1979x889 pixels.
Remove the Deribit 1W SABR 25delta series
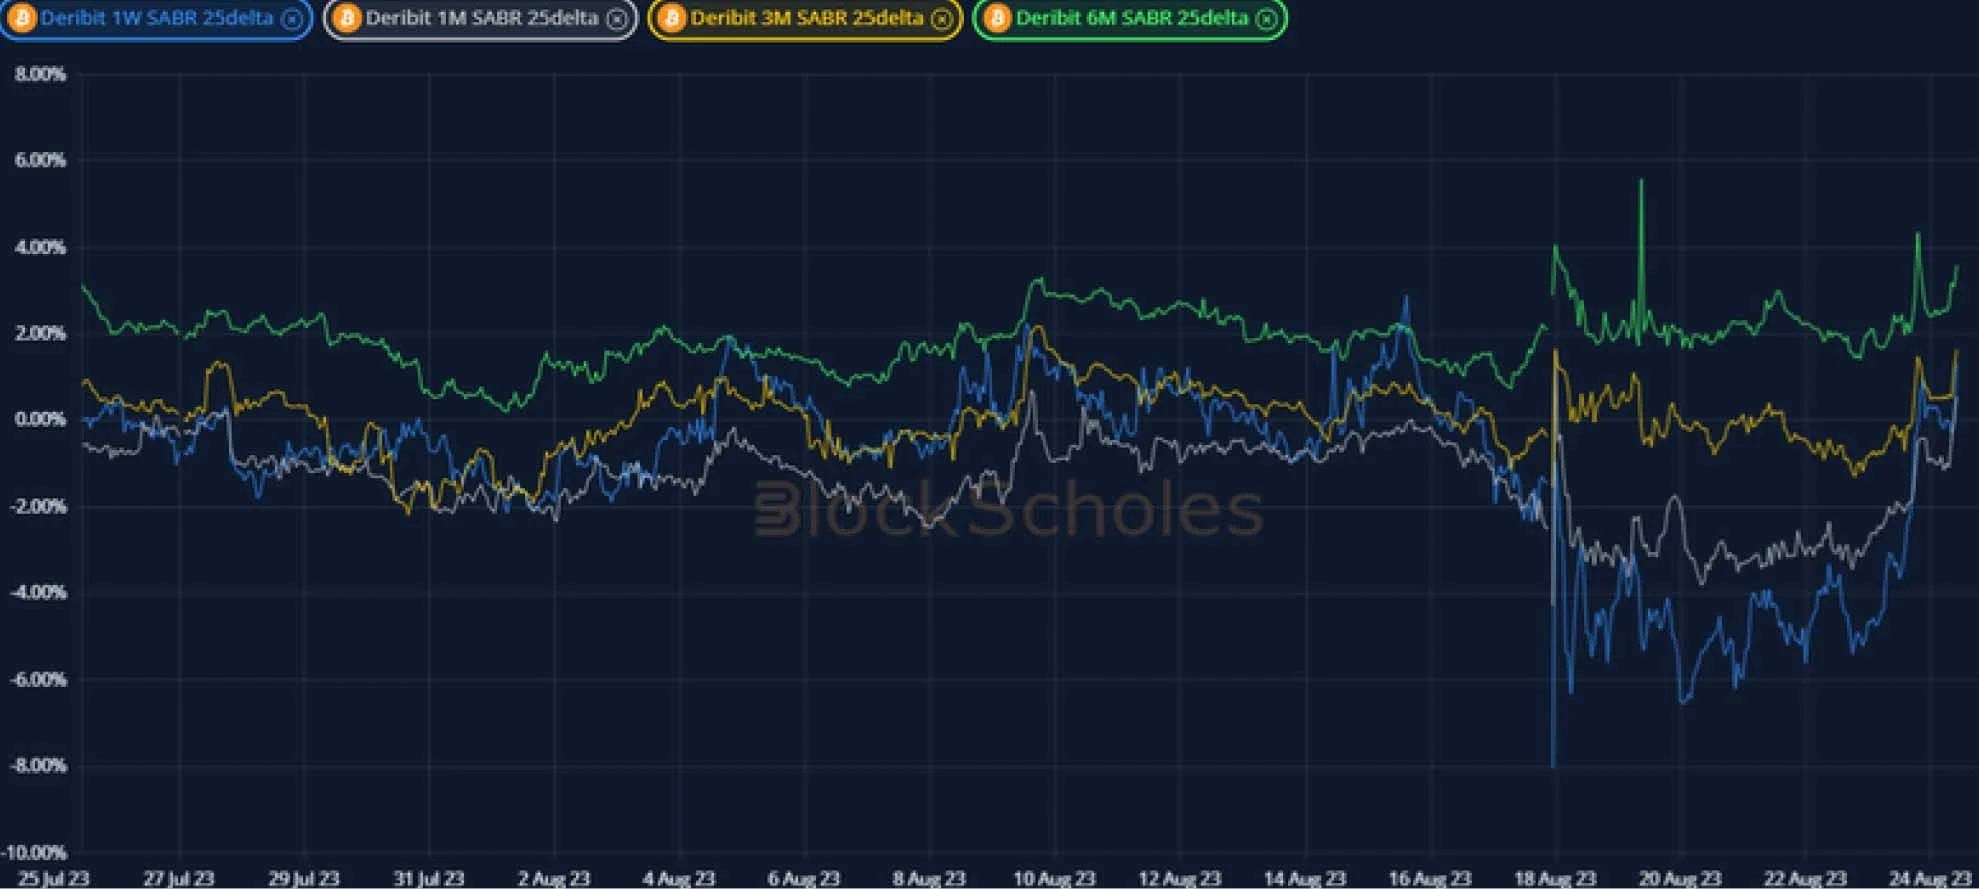click(292, 19)
